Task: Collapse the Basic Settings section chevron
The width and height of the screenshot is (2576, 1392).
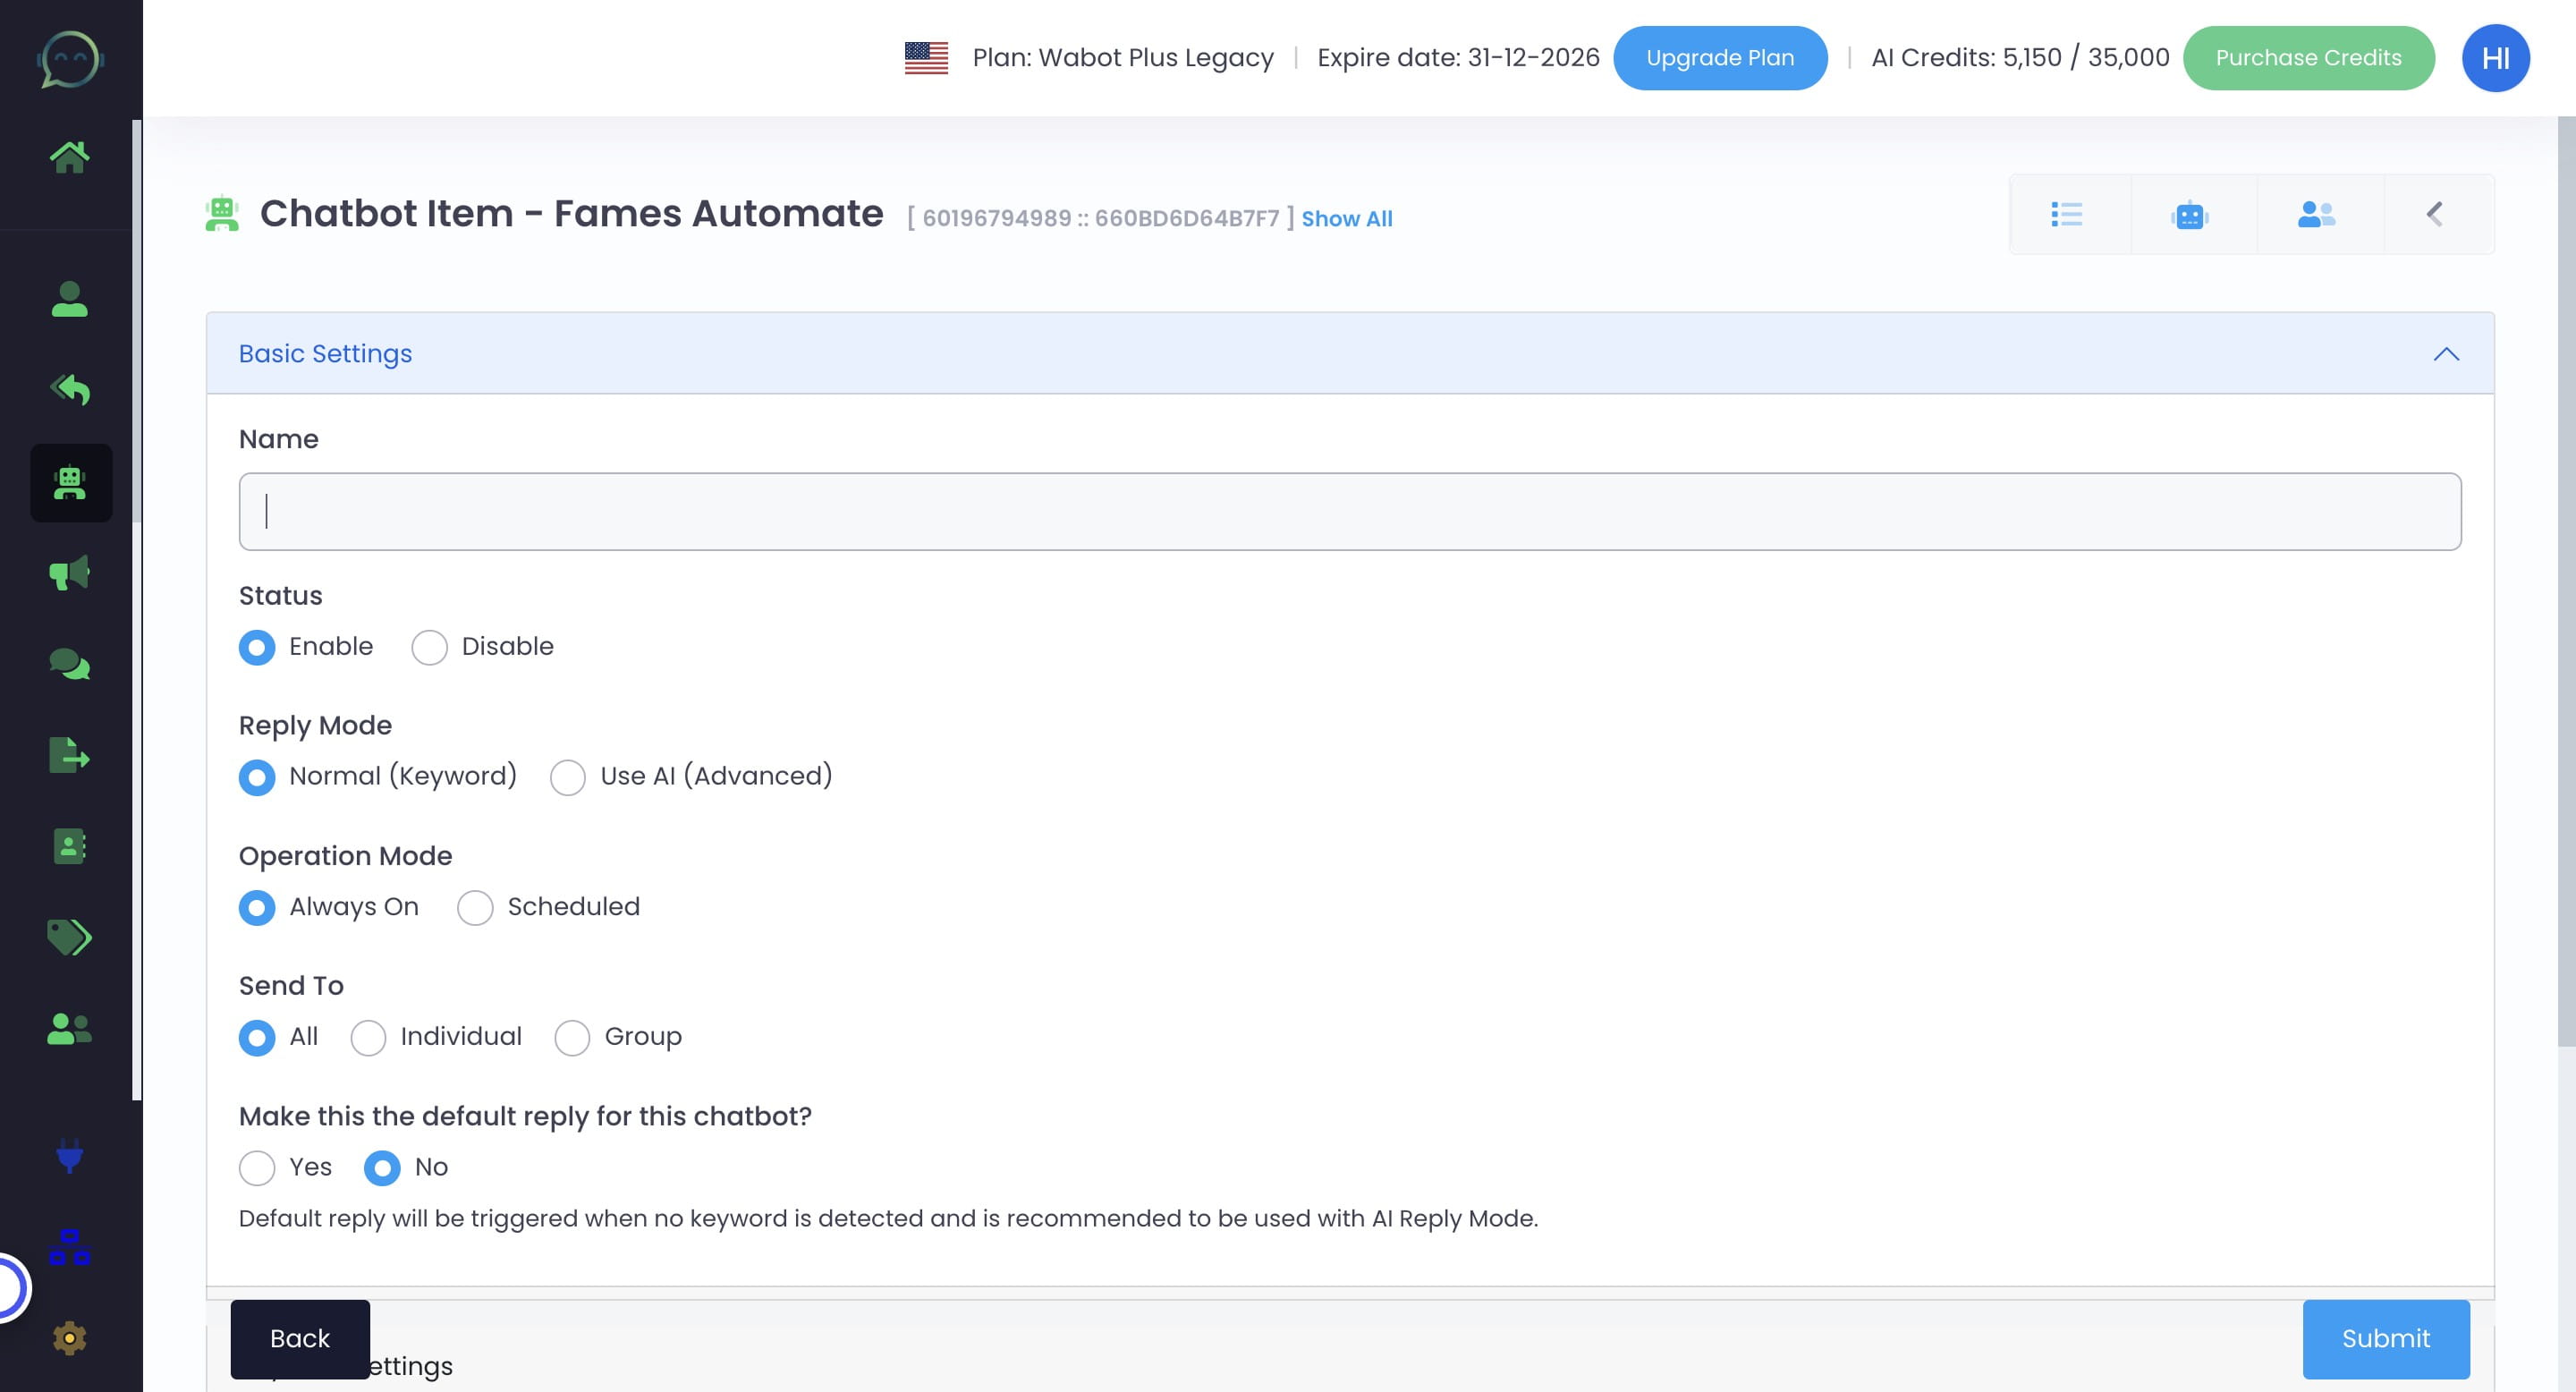Action: (x=2445, y=354)
